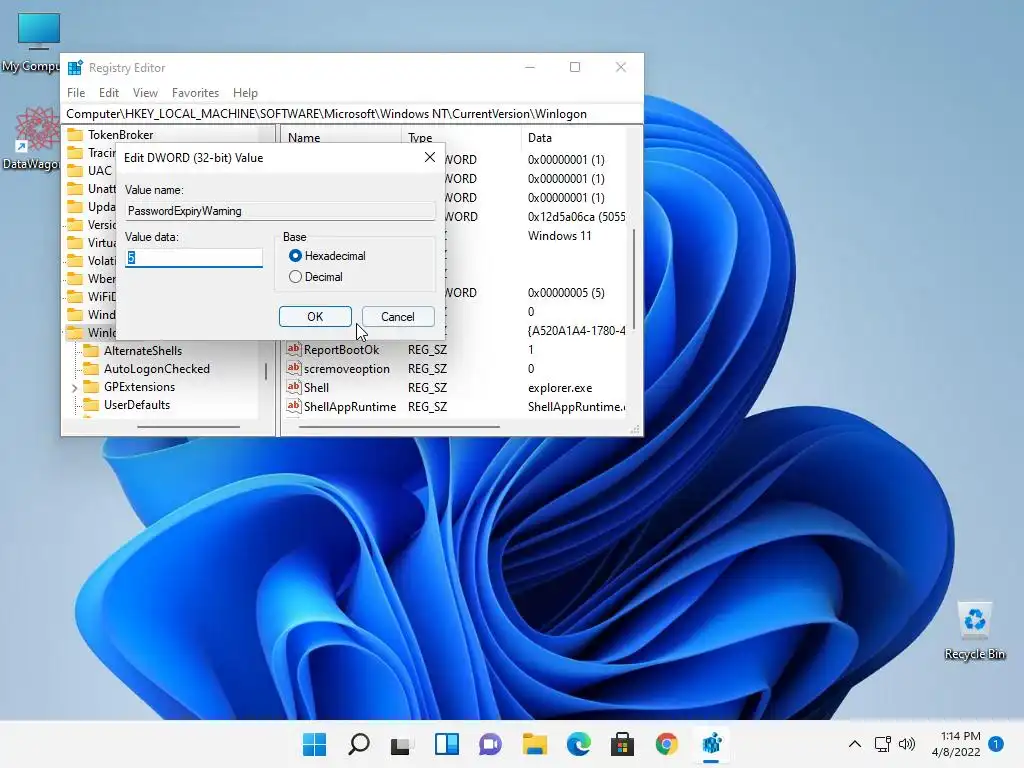Open the volume control in system tray
Screen dimensions: 1024x768
(907, 744)
